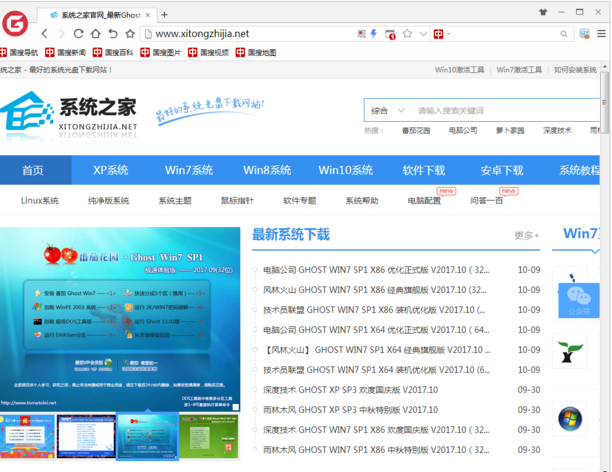Reload the page with the refresh icon

coord(78,34)
